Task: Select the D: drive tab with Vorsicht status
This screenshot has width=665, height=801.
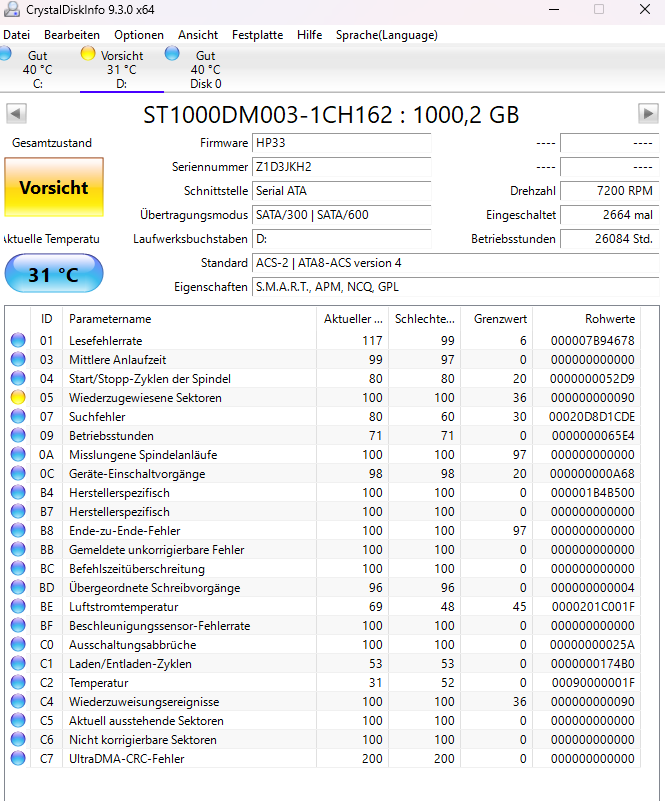Action: [122, 69]
